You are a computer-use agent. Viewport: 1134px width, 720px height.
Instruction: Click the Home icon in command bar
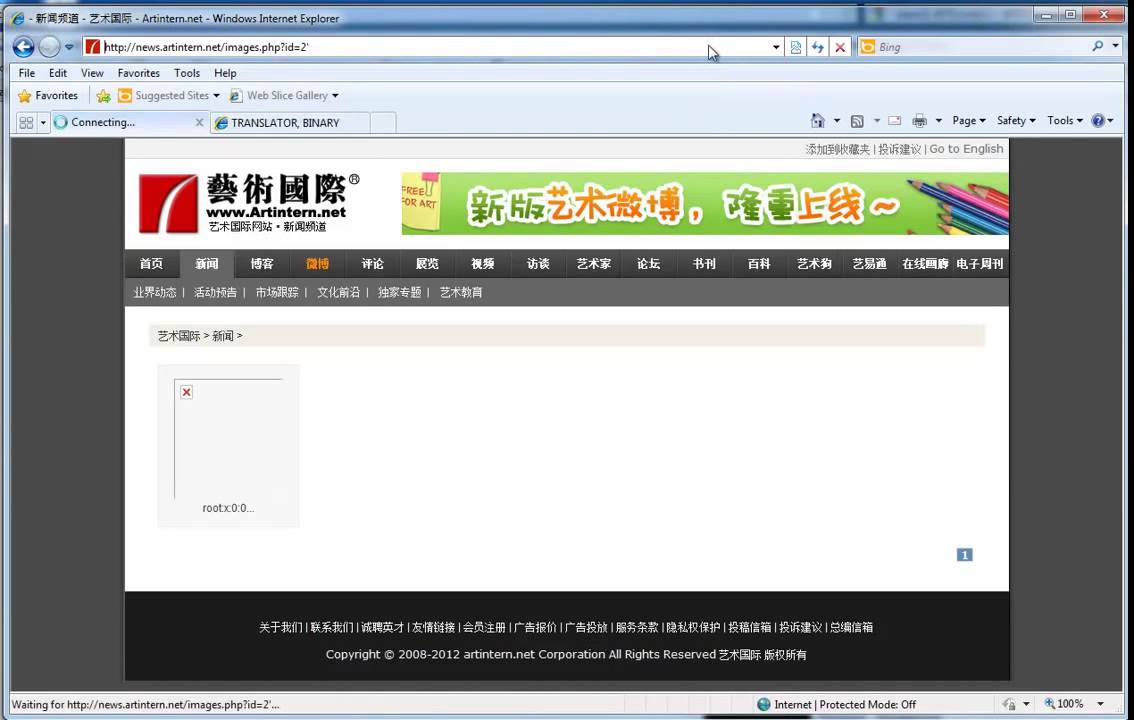[817, 121]
